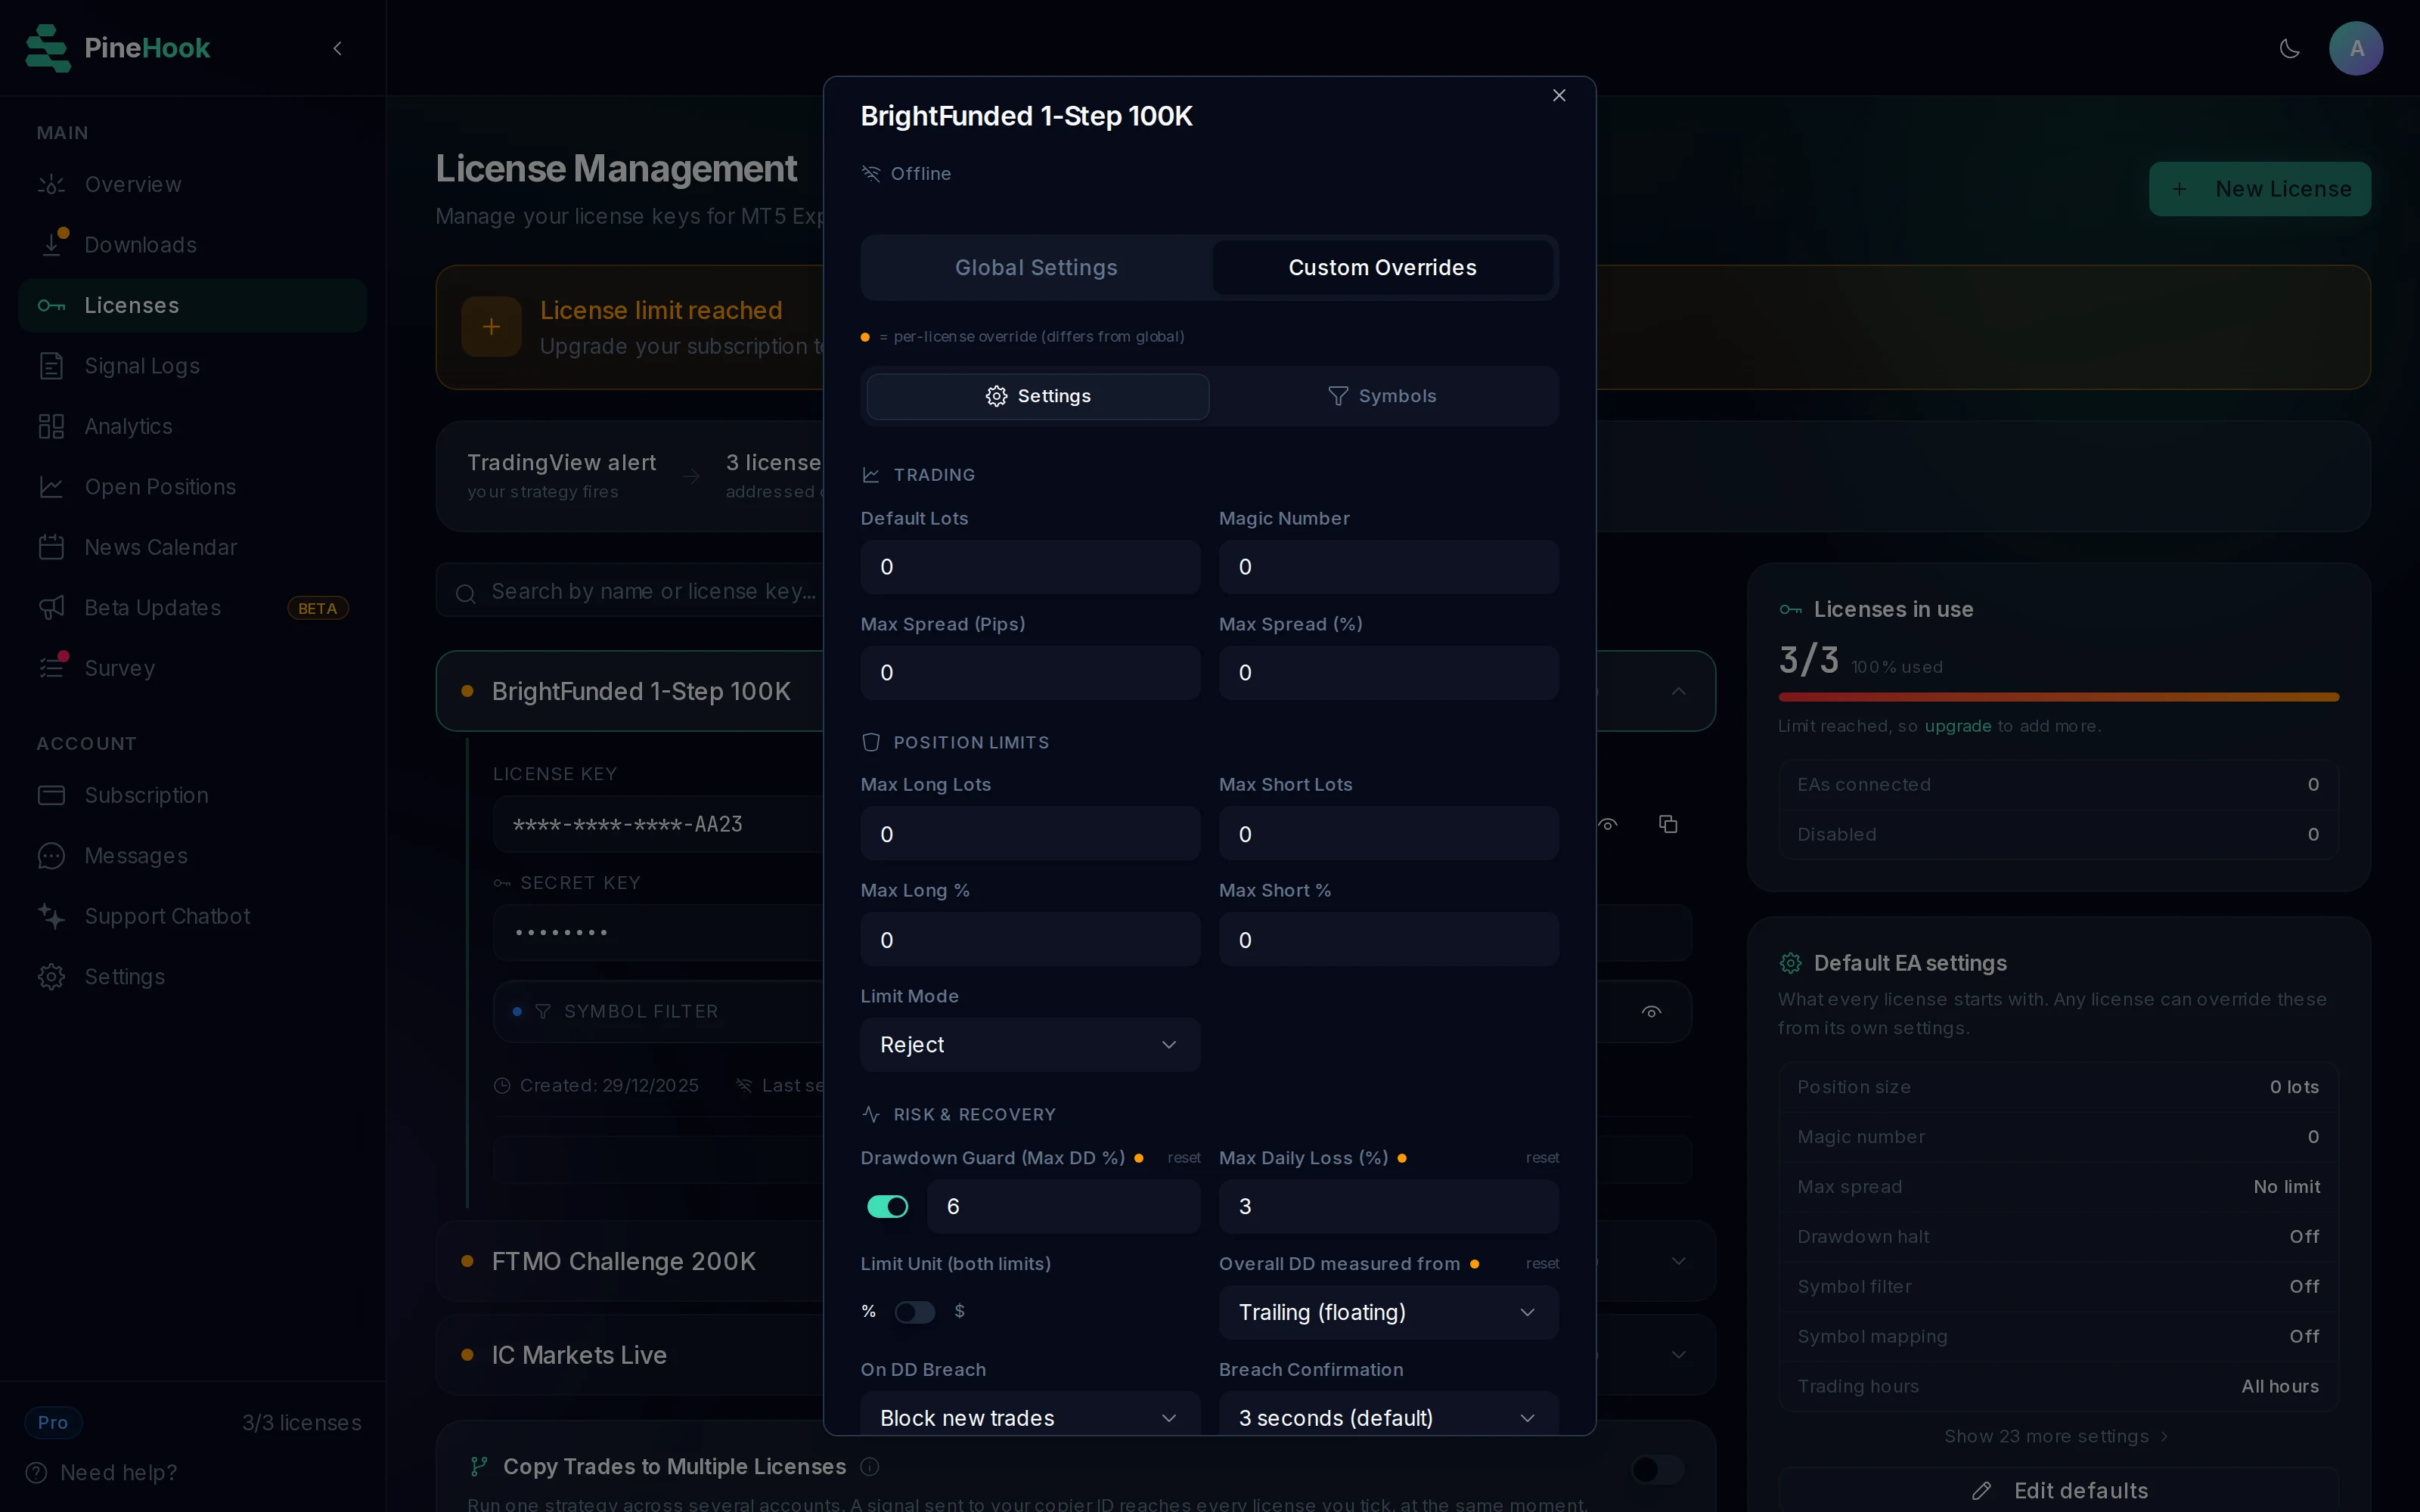Show symbol filter with eye icon
This screenshot has height=1512, width=2420.
tap(1651, 1012)
